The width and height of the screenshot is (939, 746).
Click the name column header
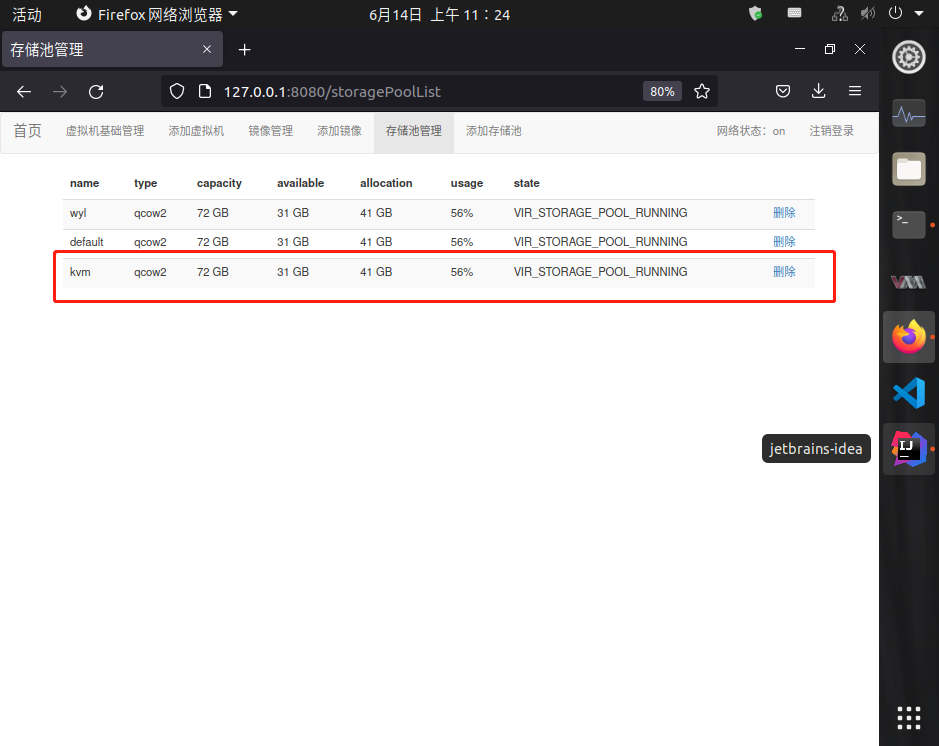click(x=84, y=183)
